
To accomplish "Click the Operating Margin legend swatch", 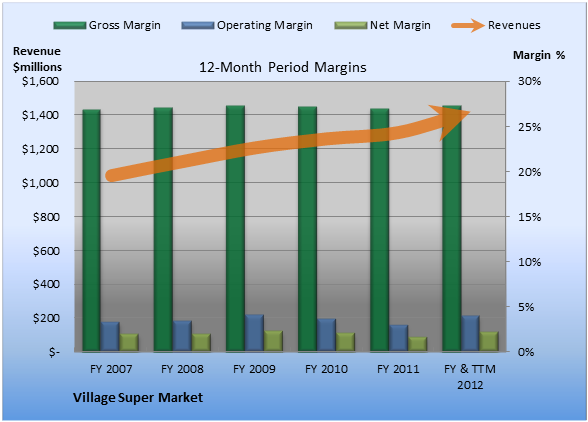I will [198, 26].
